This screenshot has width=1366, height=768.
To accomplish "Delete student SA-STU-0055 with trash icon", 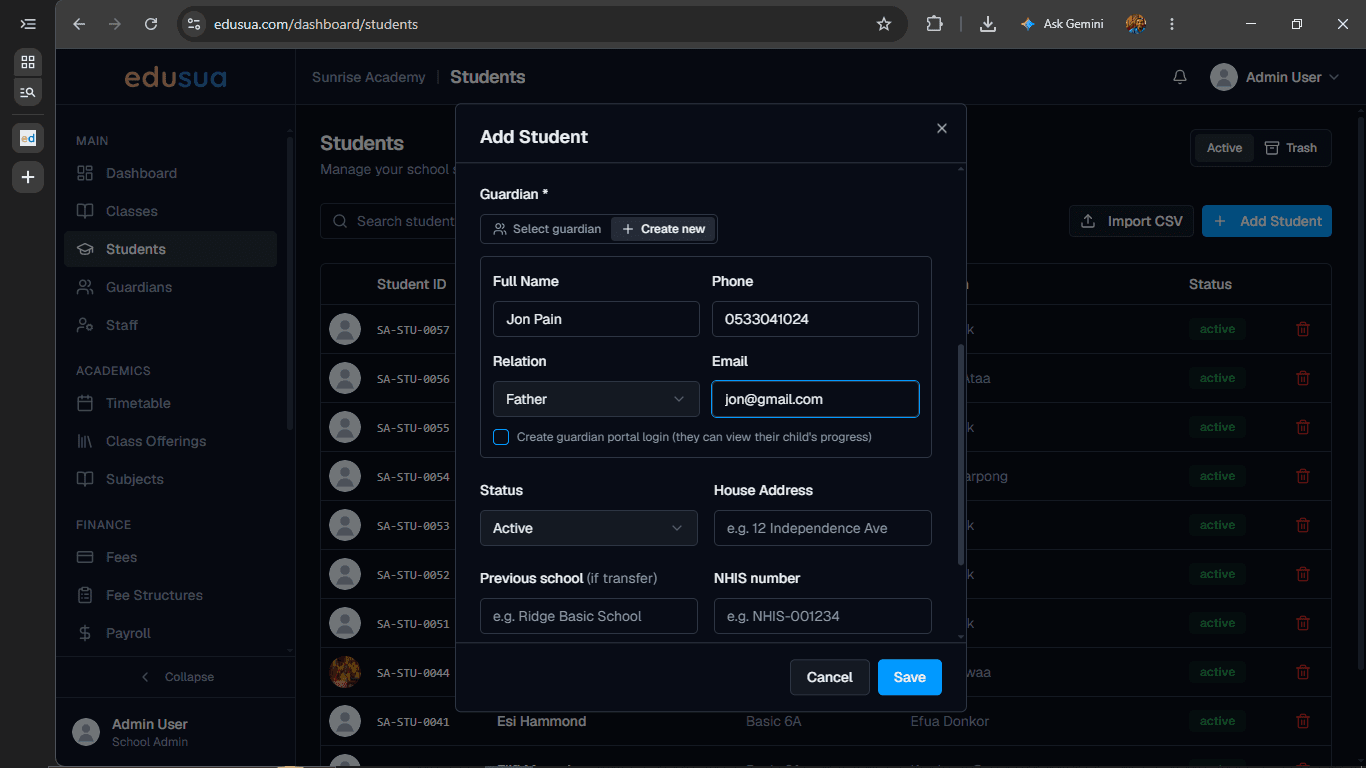I will click(x=1303, y=427).
